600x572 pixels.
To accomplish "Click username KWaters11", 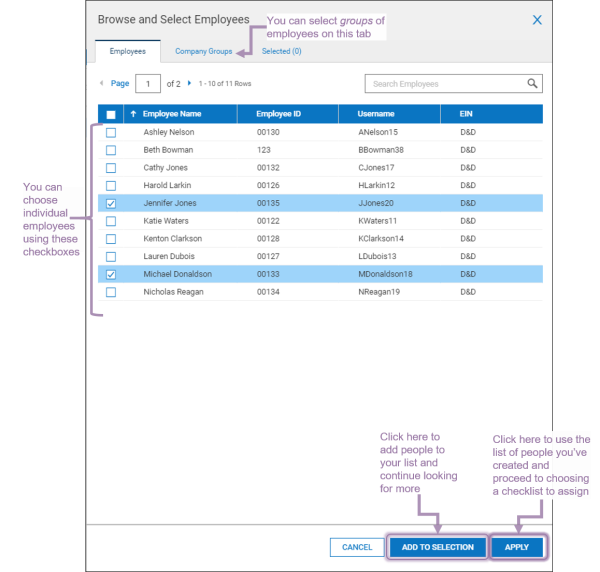I will point(377,221).
